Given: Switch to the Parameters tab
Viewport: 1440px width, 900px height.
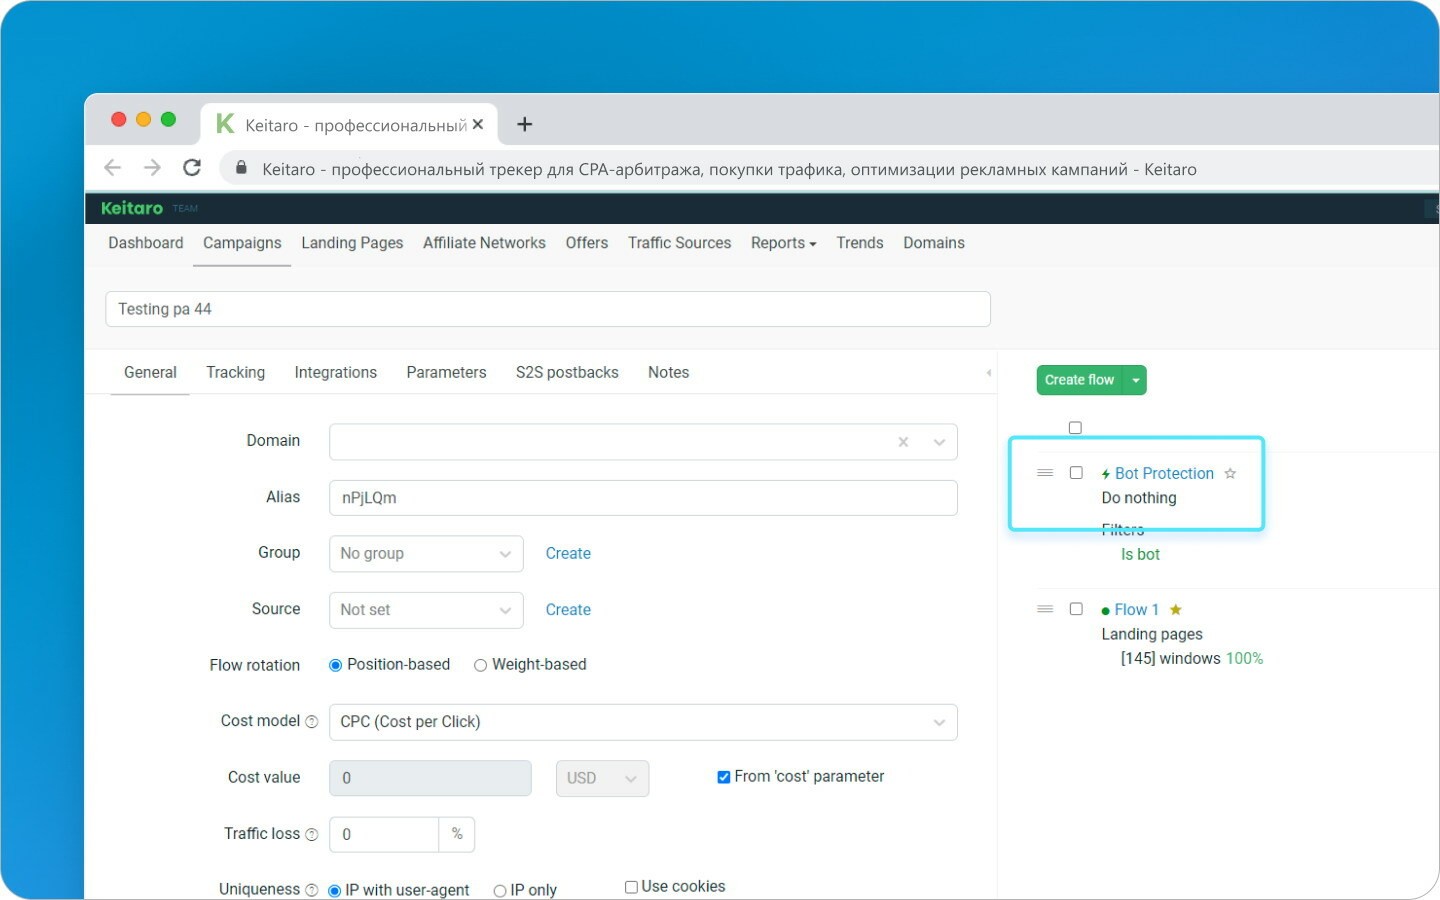Looking at the screenshot, I should pos(446,372).
